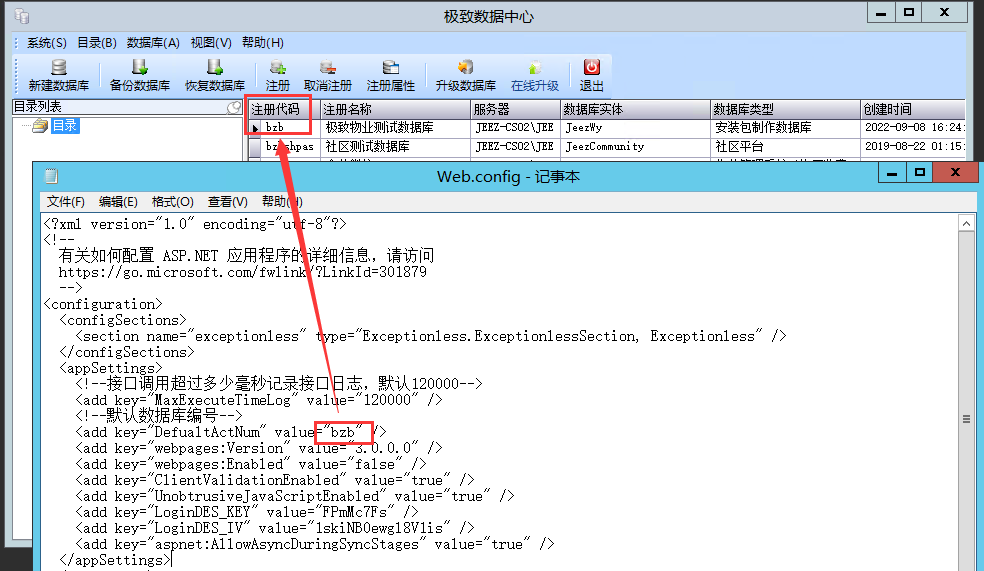Click the LoginDES_IV line in Notepad
This screenshot has height=571, width=984.
tap(275, 528)
